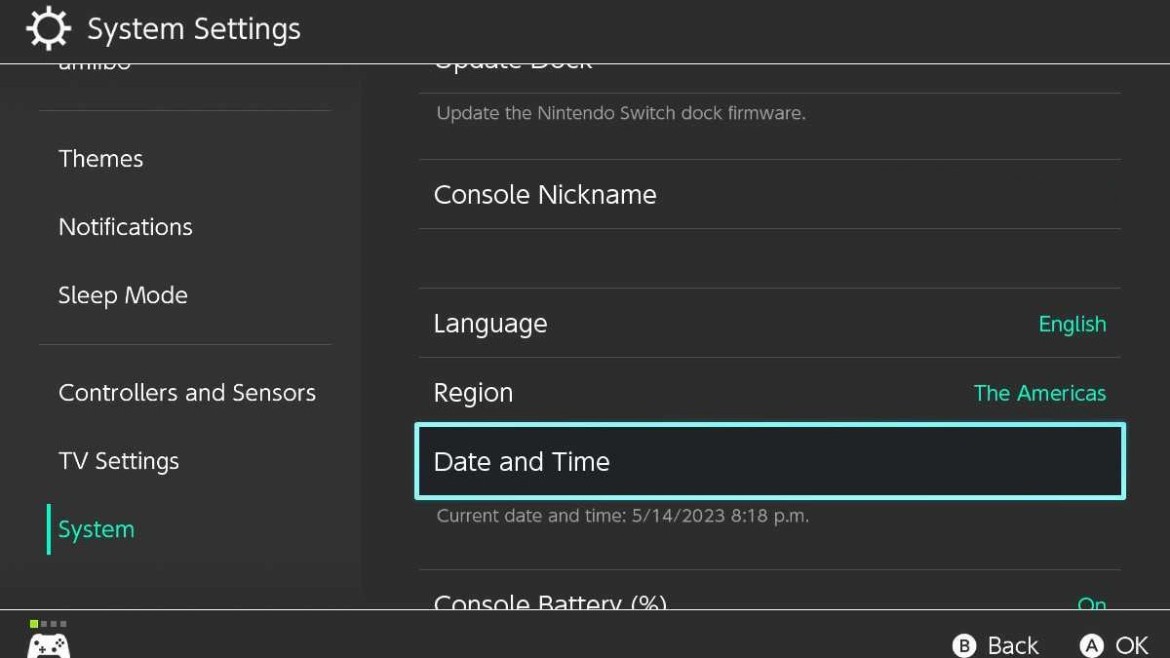Select Sleep Mode in the sidebar

pyautogui.click(x=123, y=295)
